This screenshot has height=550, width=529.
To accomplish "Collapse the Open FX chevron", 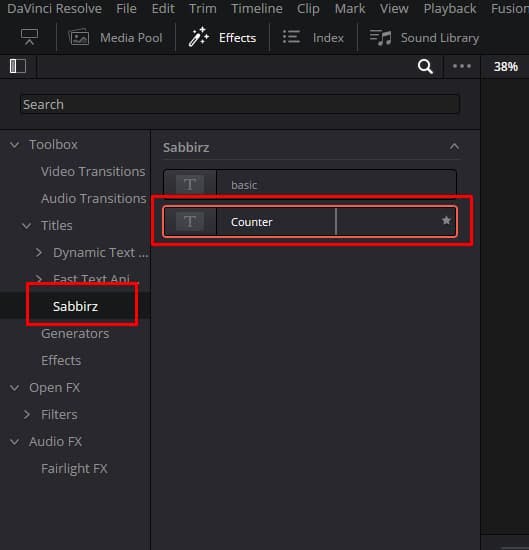I will point(14,388).
